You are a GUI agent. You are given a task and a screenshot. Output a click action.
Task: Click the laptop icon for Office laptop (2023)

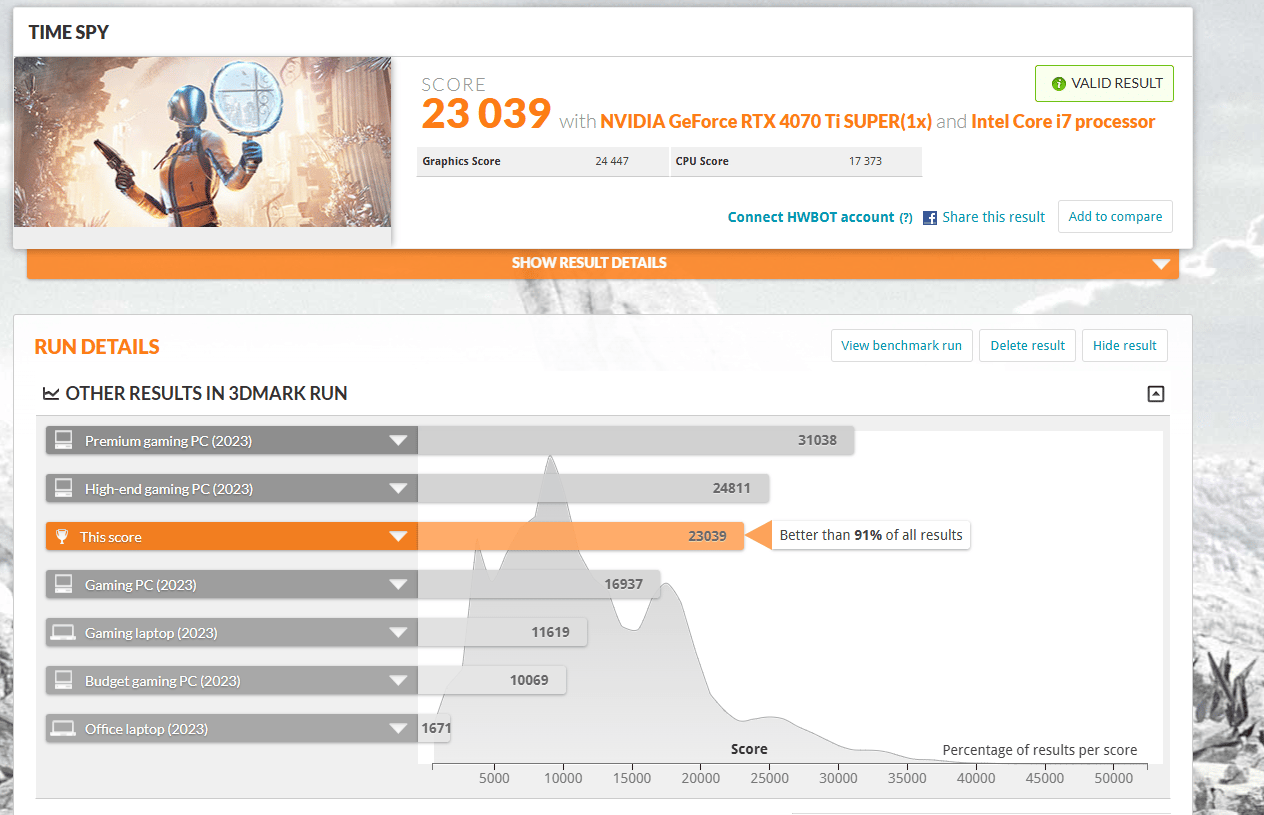click(x=63, y=728)
